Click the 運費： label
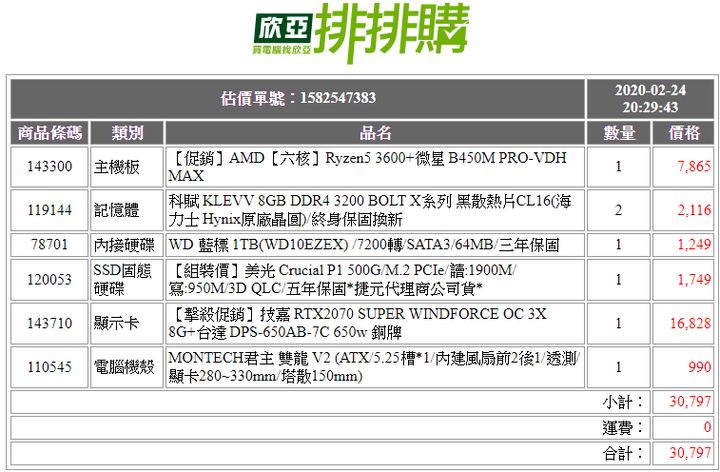The image size is (720, 472). [623, 428]
